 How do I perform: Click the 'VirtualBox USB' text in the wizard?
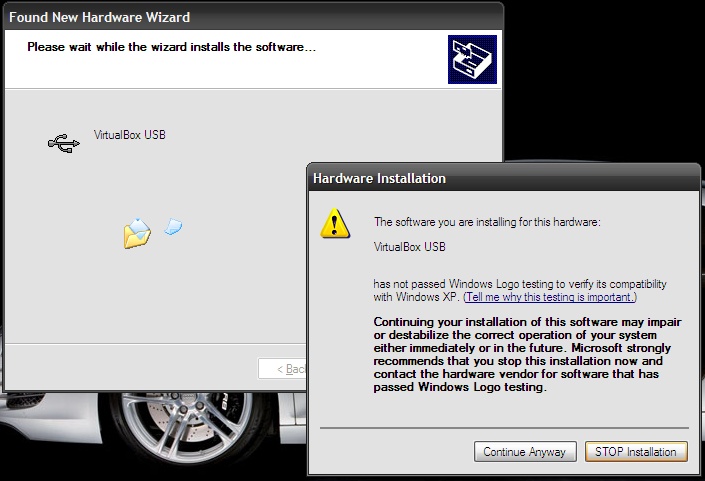click(x=129, y=135)
